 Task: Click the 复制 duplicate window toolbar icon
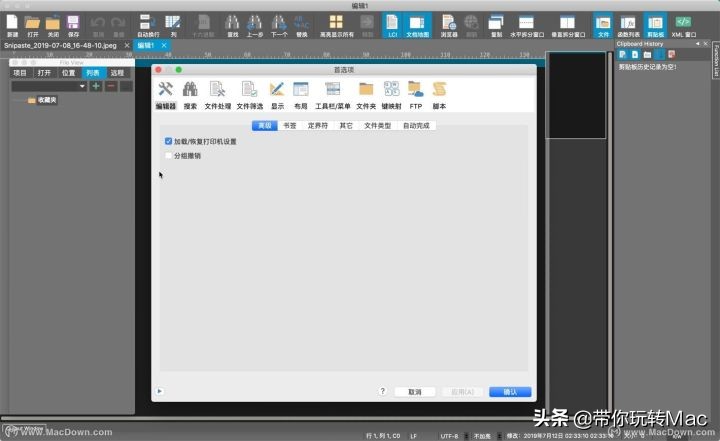coord(496,25)
